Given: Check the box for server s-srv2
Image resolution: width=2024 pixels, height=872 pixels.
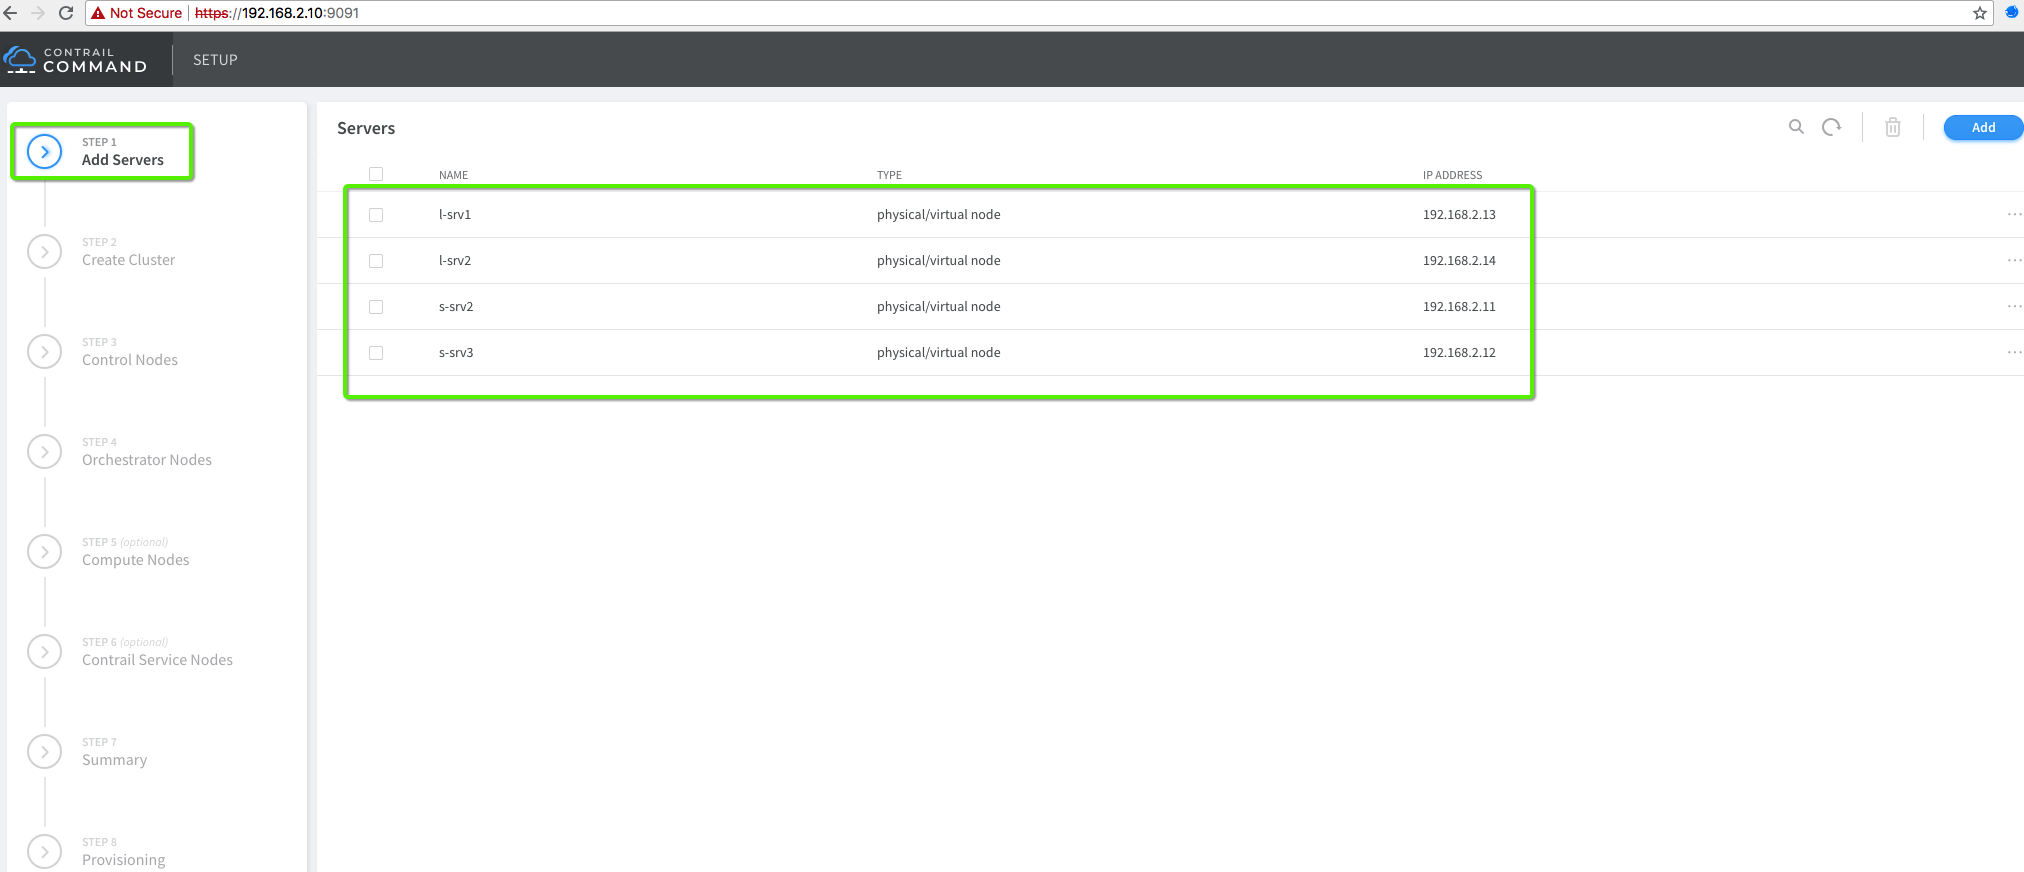Looking at the screenshot, I should 376,307.
